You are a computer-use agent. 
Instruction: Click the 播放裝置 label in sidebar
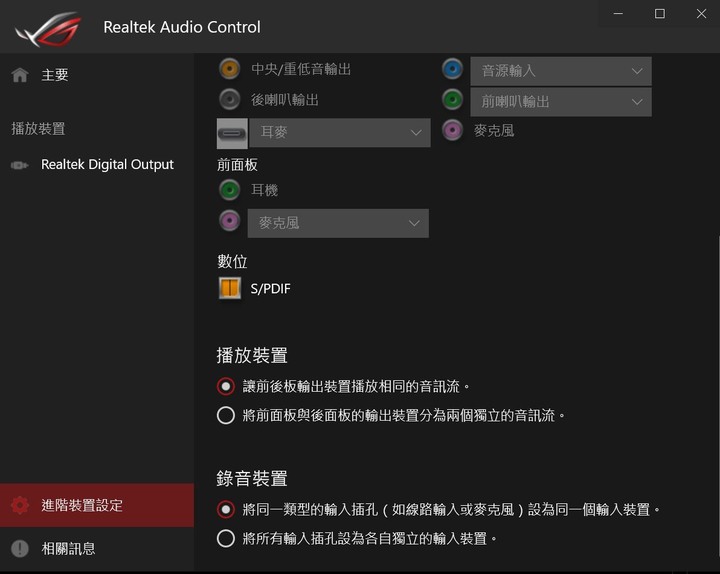(x=38, y=129)
